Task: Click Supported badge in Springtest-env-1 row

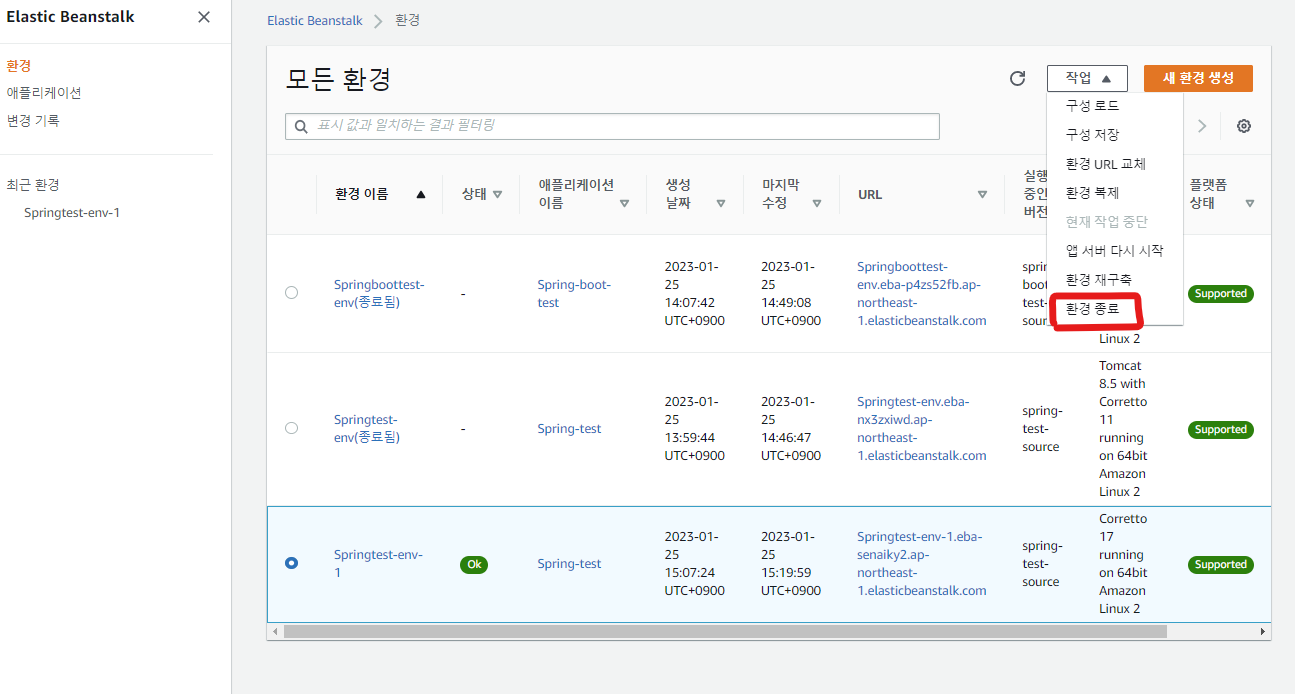Action: pyautogui.click(x=1220, y=565)
